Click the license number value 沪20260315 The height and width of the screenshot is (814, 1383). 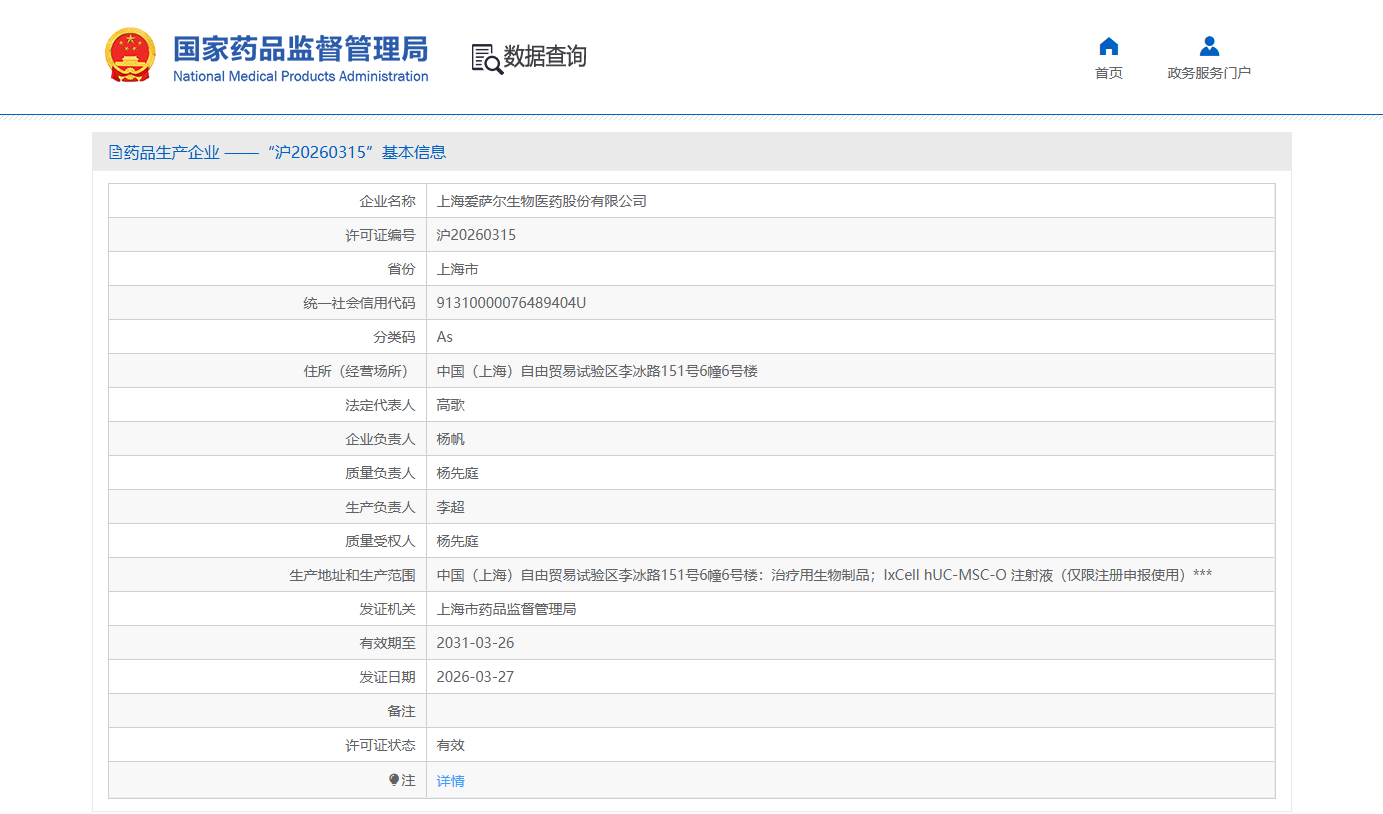point(476,235)
